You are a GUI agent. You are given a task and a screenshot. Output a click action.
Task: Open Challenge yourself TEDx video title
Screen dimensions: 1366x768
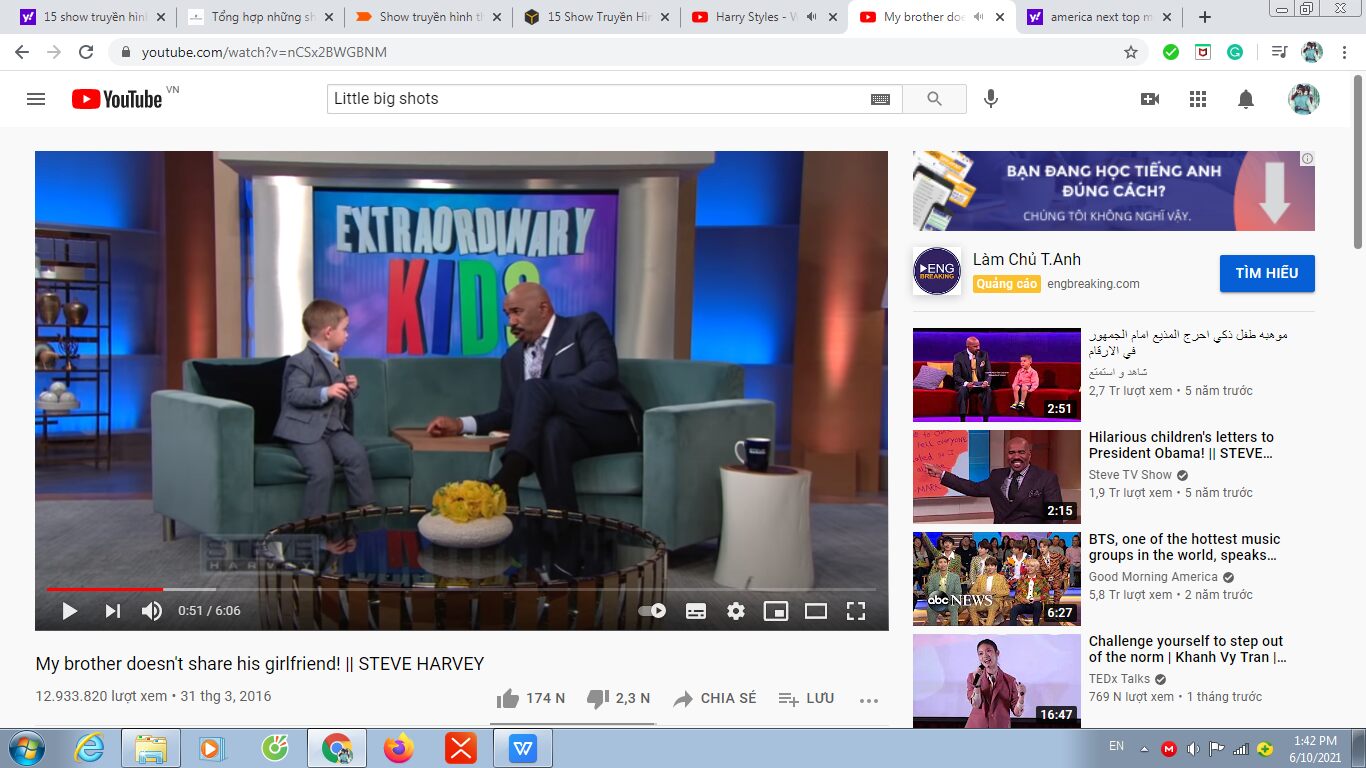(x=1187, y=649)
